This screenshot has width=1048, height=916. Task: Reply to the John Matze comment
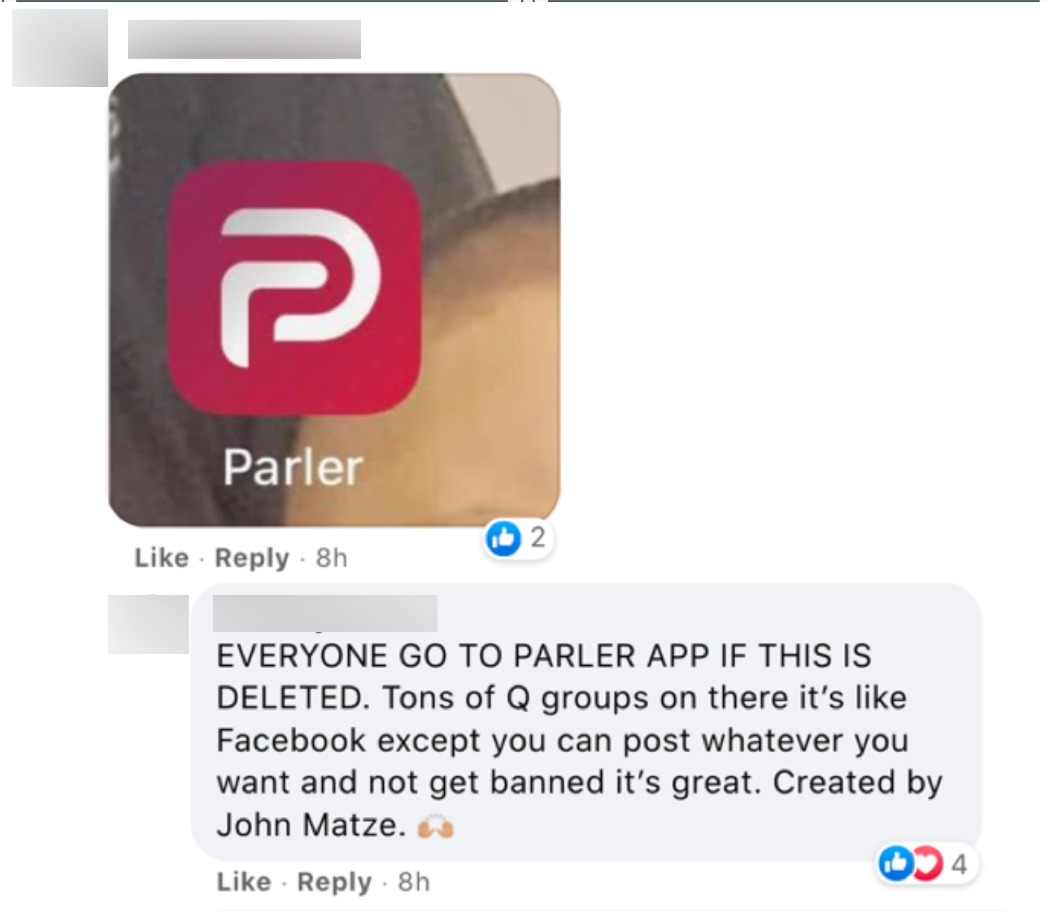tap(334, 882)
